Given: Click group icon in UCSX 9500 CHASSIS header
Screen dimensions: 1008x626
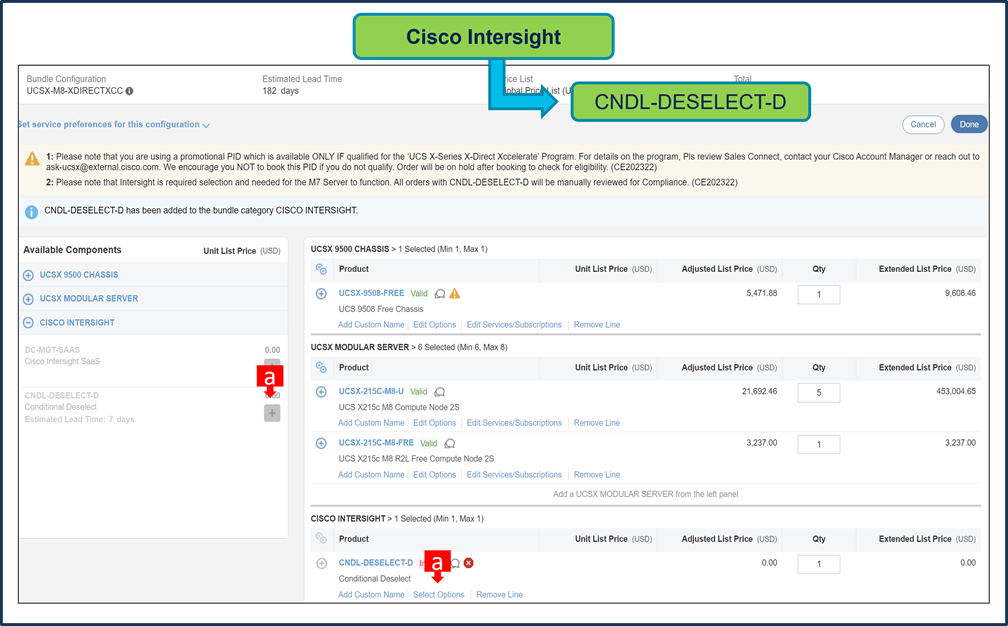Looking at the screenshot, I should coord(321,269).
